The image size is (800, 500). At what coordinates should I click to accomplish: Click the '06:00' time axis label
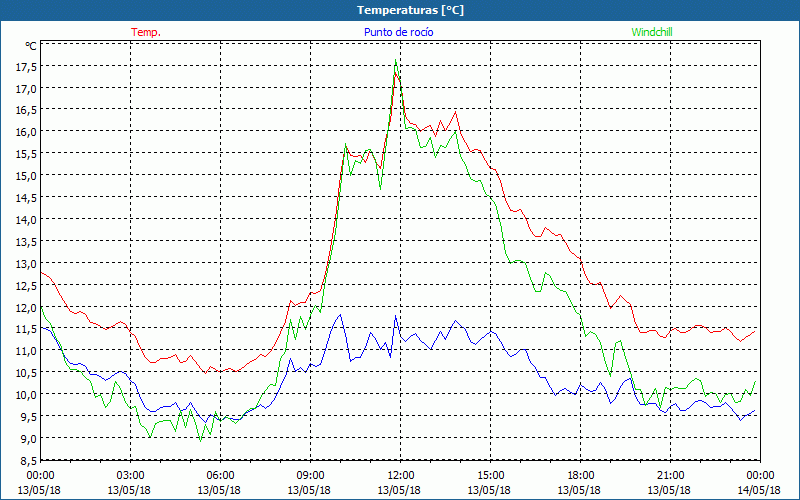pos(220,475)
